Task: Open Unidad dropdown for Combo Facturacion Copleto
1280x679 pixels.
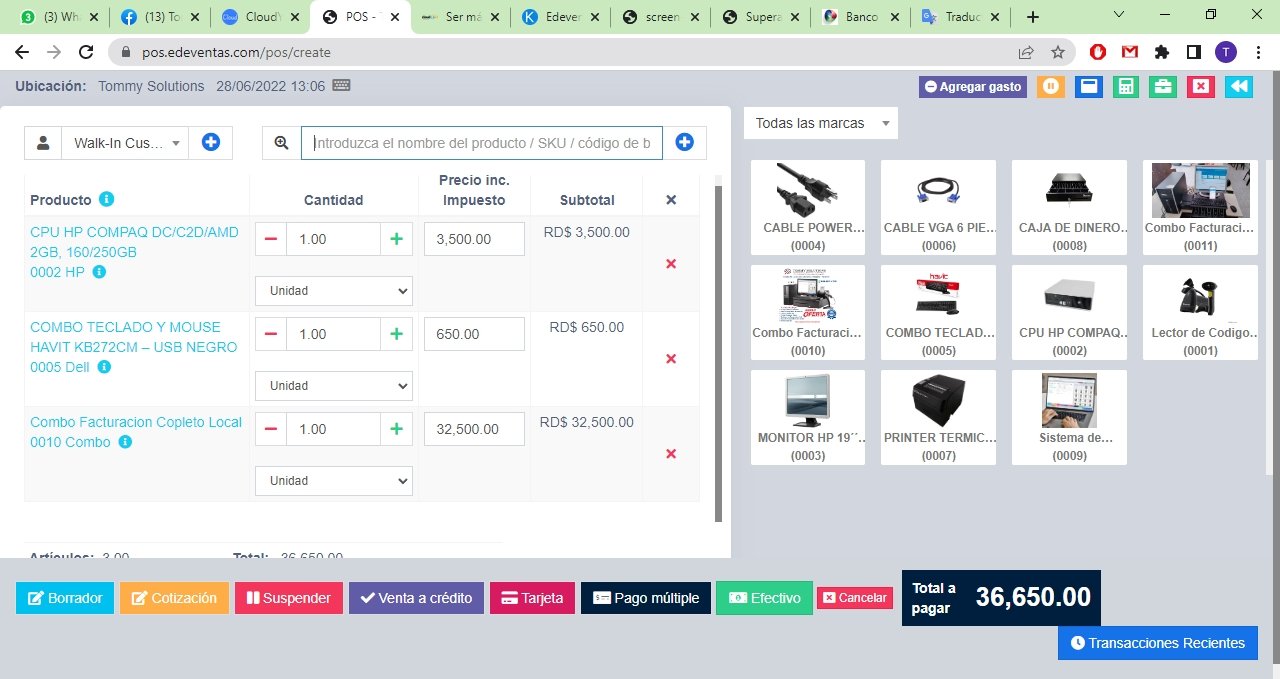Action: 334,481
